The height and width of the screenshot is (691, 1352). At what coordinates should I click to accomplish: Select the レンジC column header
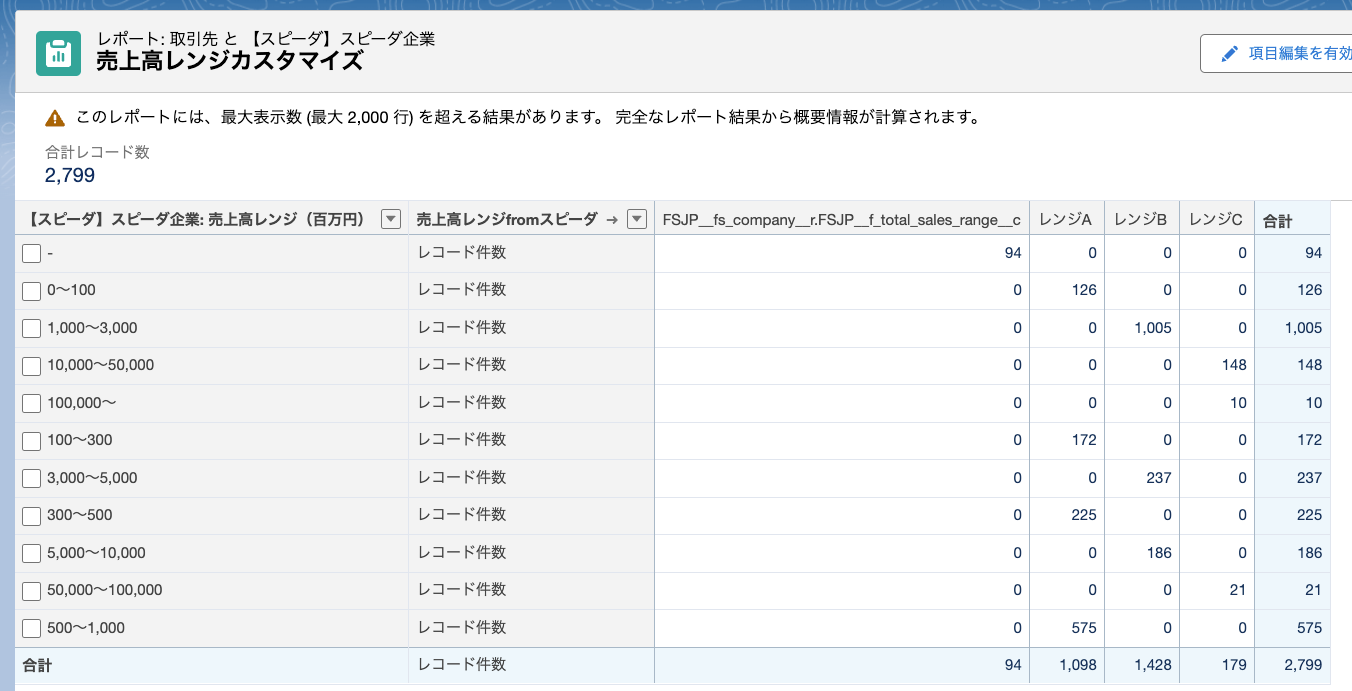click(1215, 220)
